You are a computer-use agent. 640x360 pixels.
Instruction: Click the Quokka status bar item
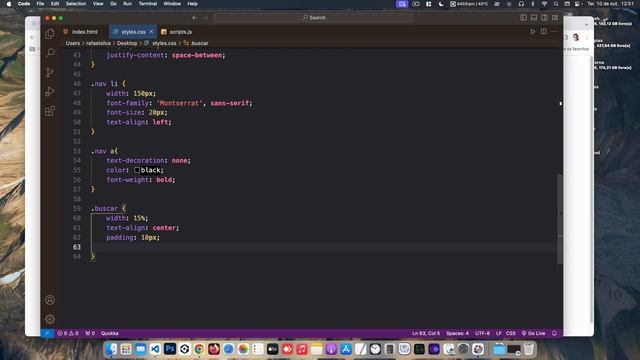coord(109,333)
